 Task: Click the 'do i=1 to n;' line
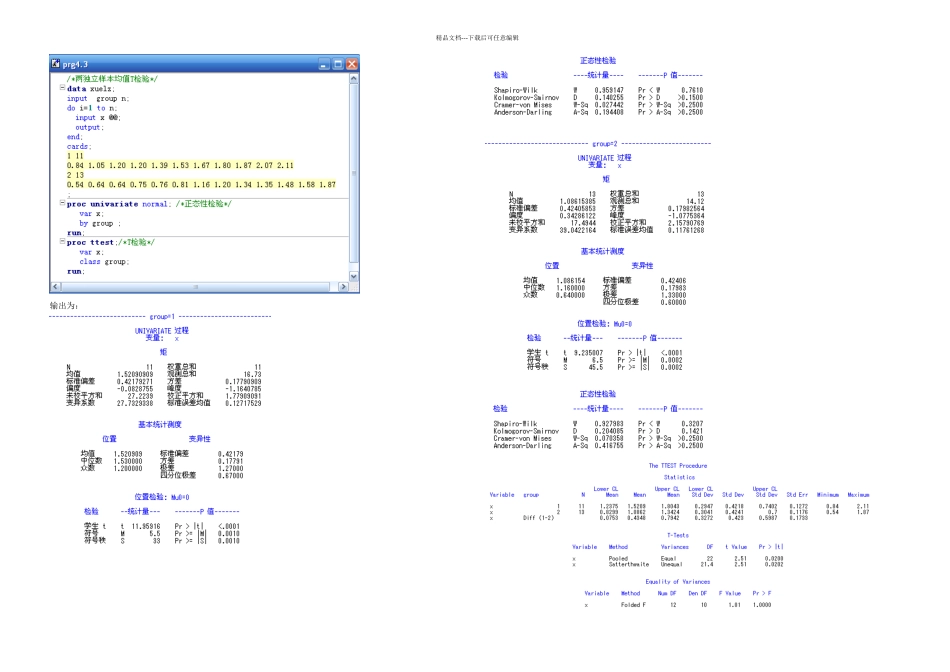tap(92, 108)
